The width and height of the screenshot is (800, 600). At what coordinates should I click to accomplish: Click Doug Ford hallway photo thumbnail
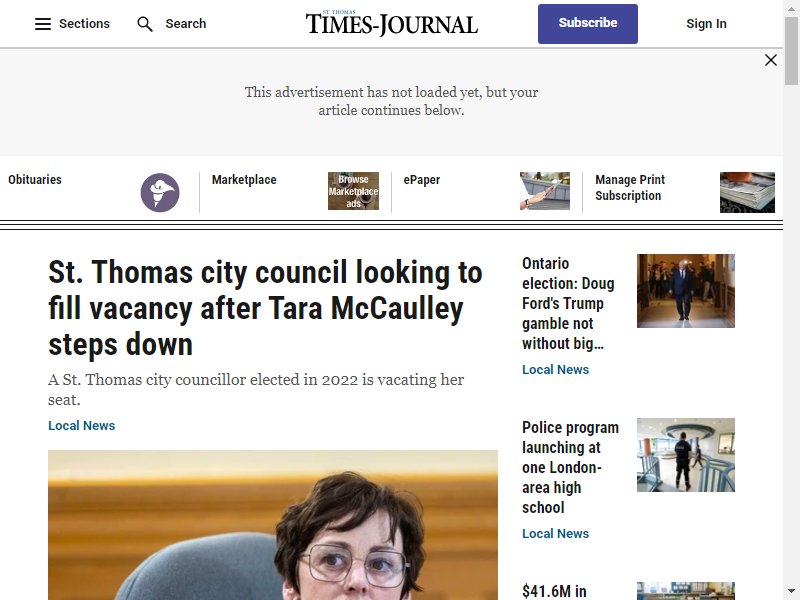686,291
